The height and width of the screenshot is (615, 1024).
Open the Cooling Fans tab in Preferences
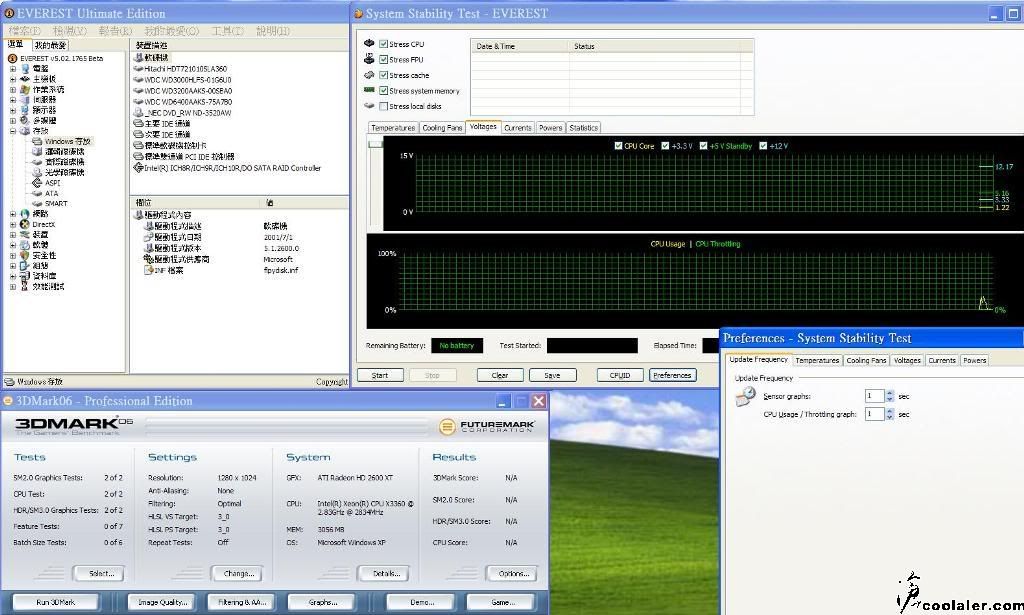pyautogui.click(x=866, y=360)
